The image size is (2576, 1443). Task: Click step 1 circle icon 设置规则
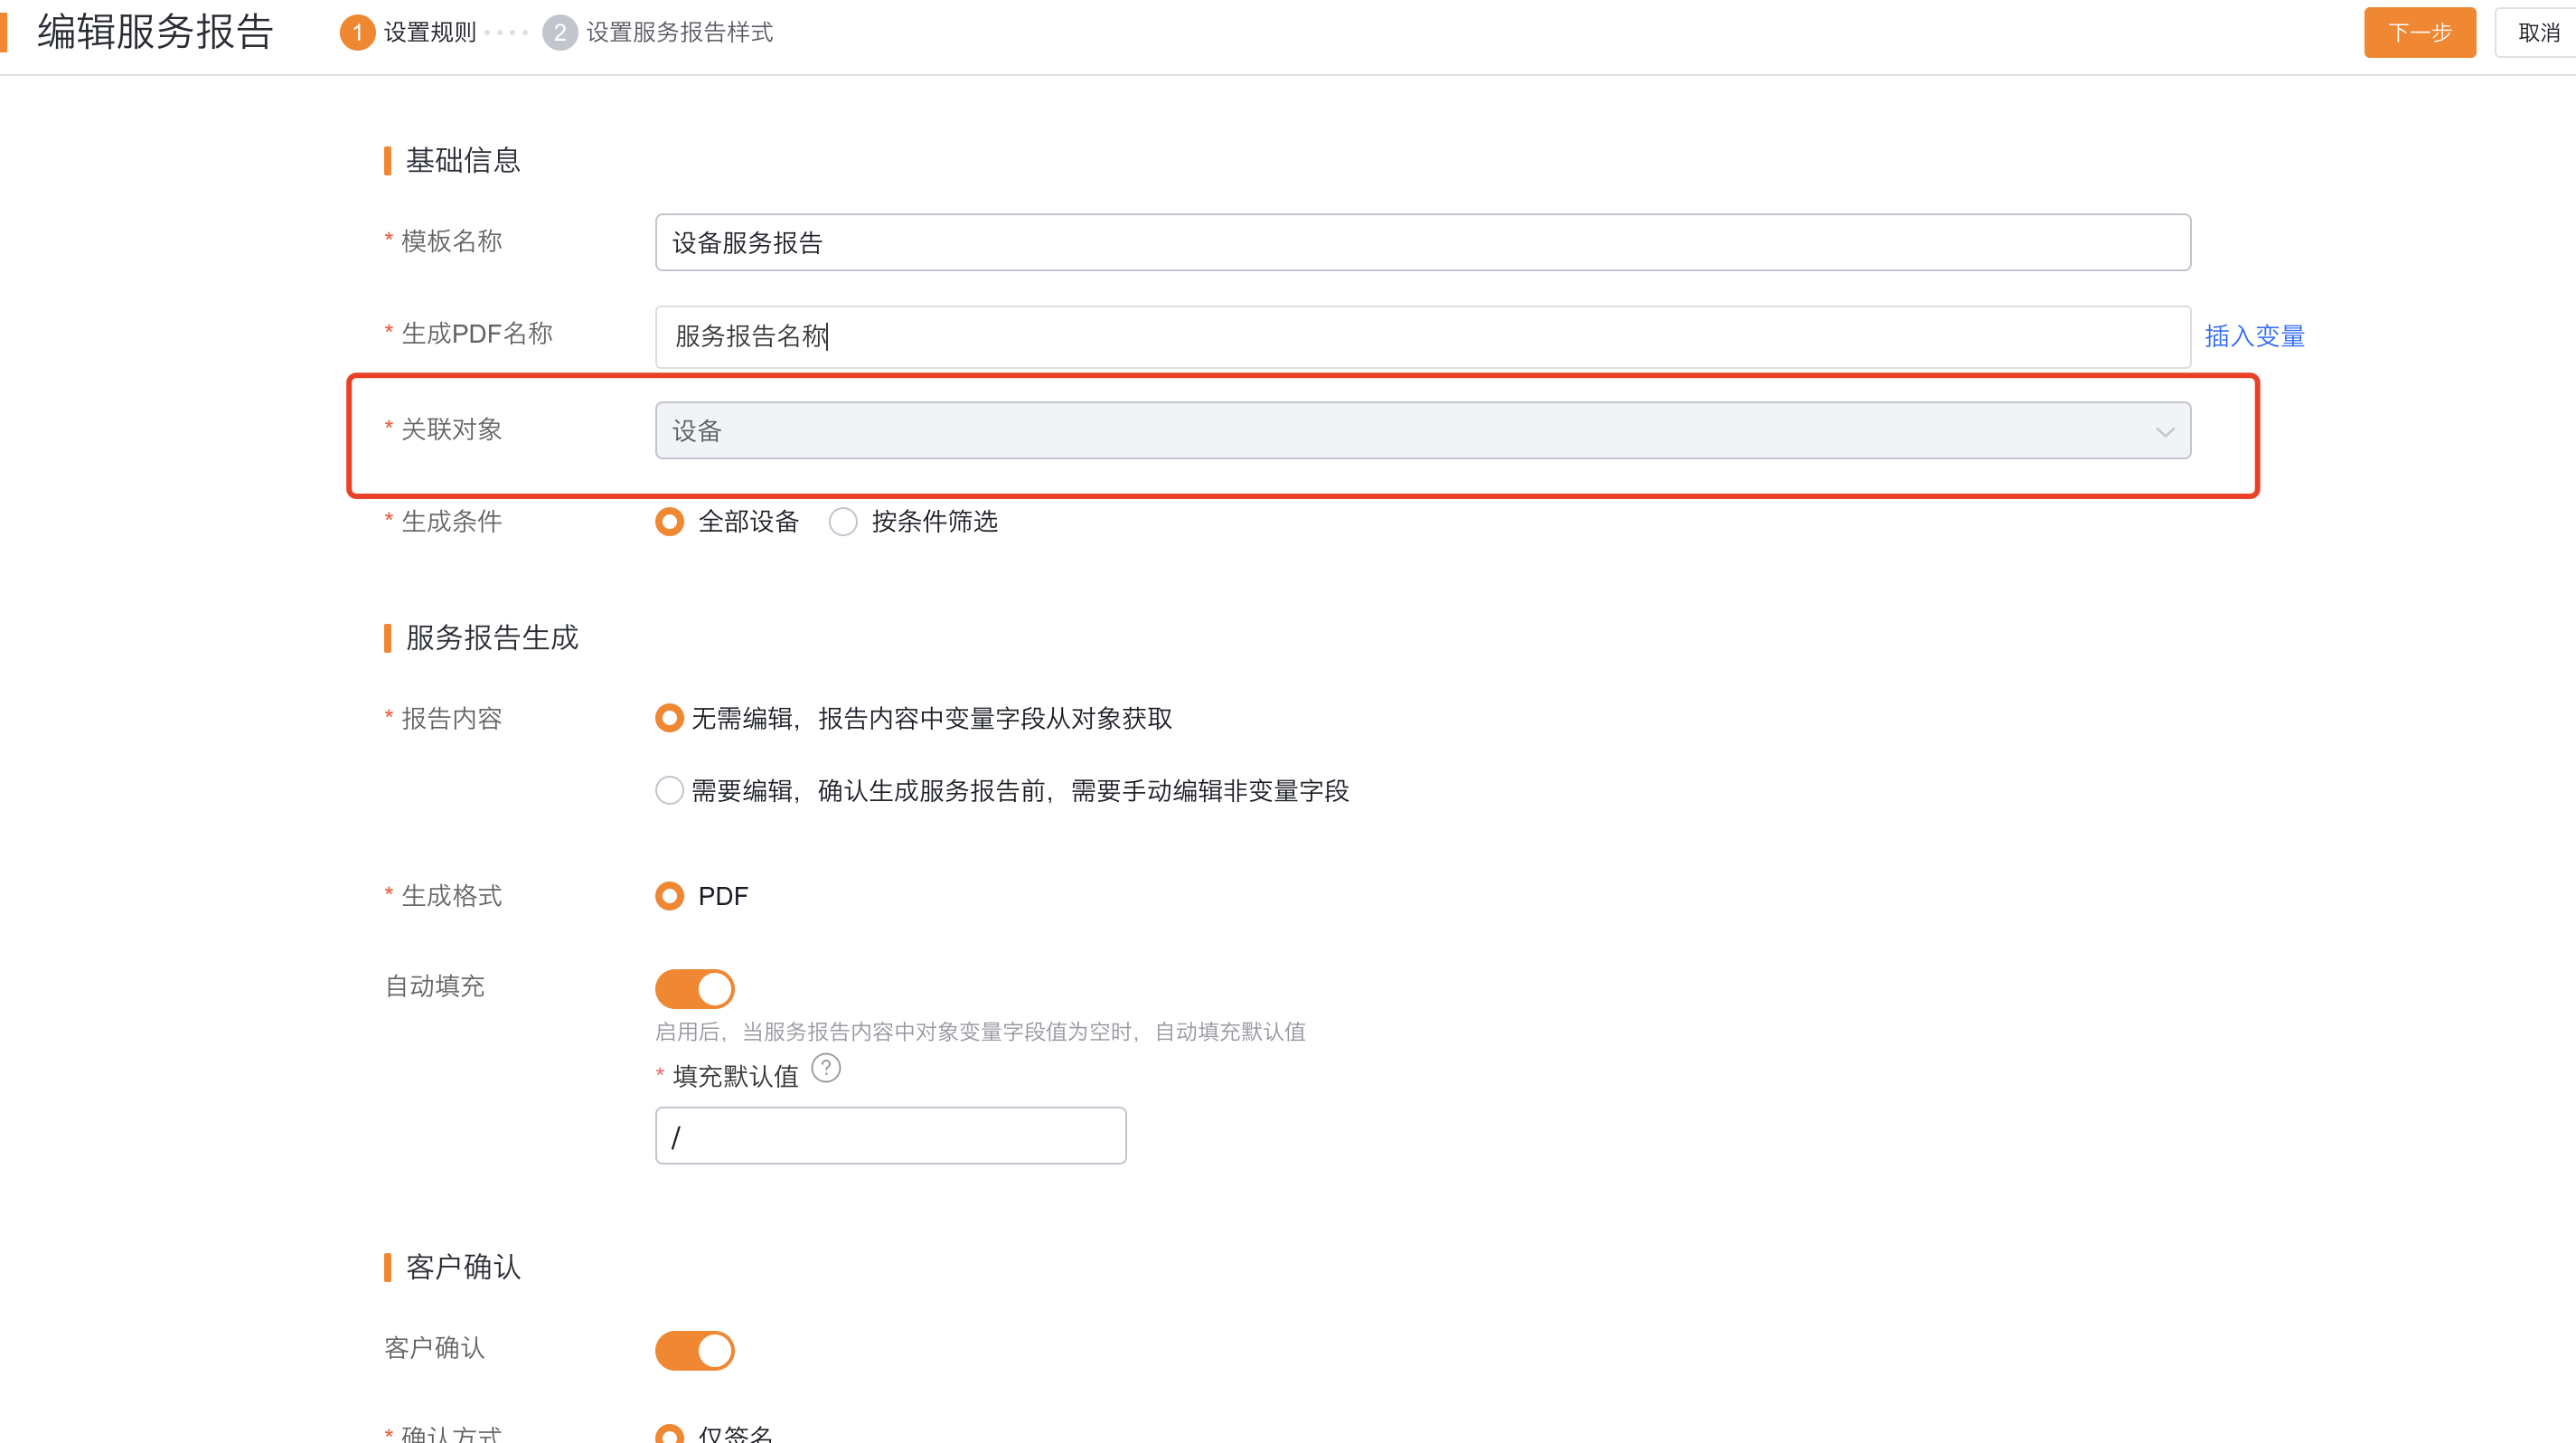pos(357,31)
